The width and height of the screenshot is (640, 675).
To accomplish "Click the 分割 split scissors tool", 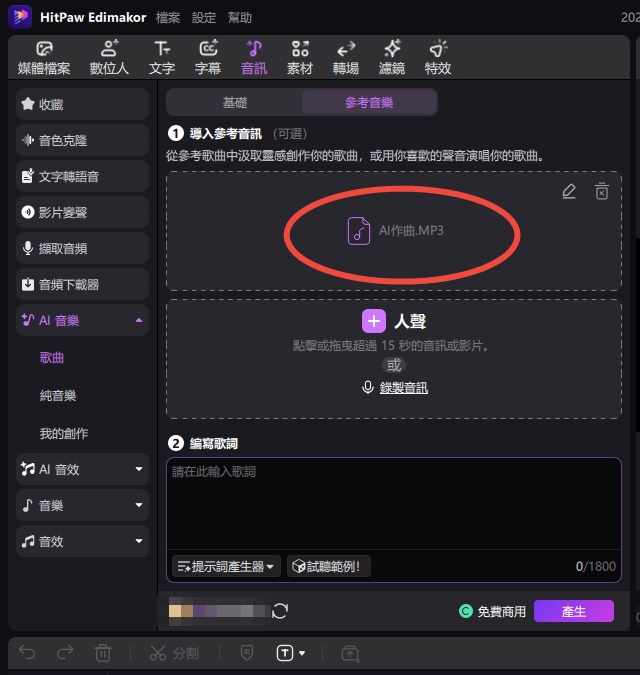I will [174, 653].
